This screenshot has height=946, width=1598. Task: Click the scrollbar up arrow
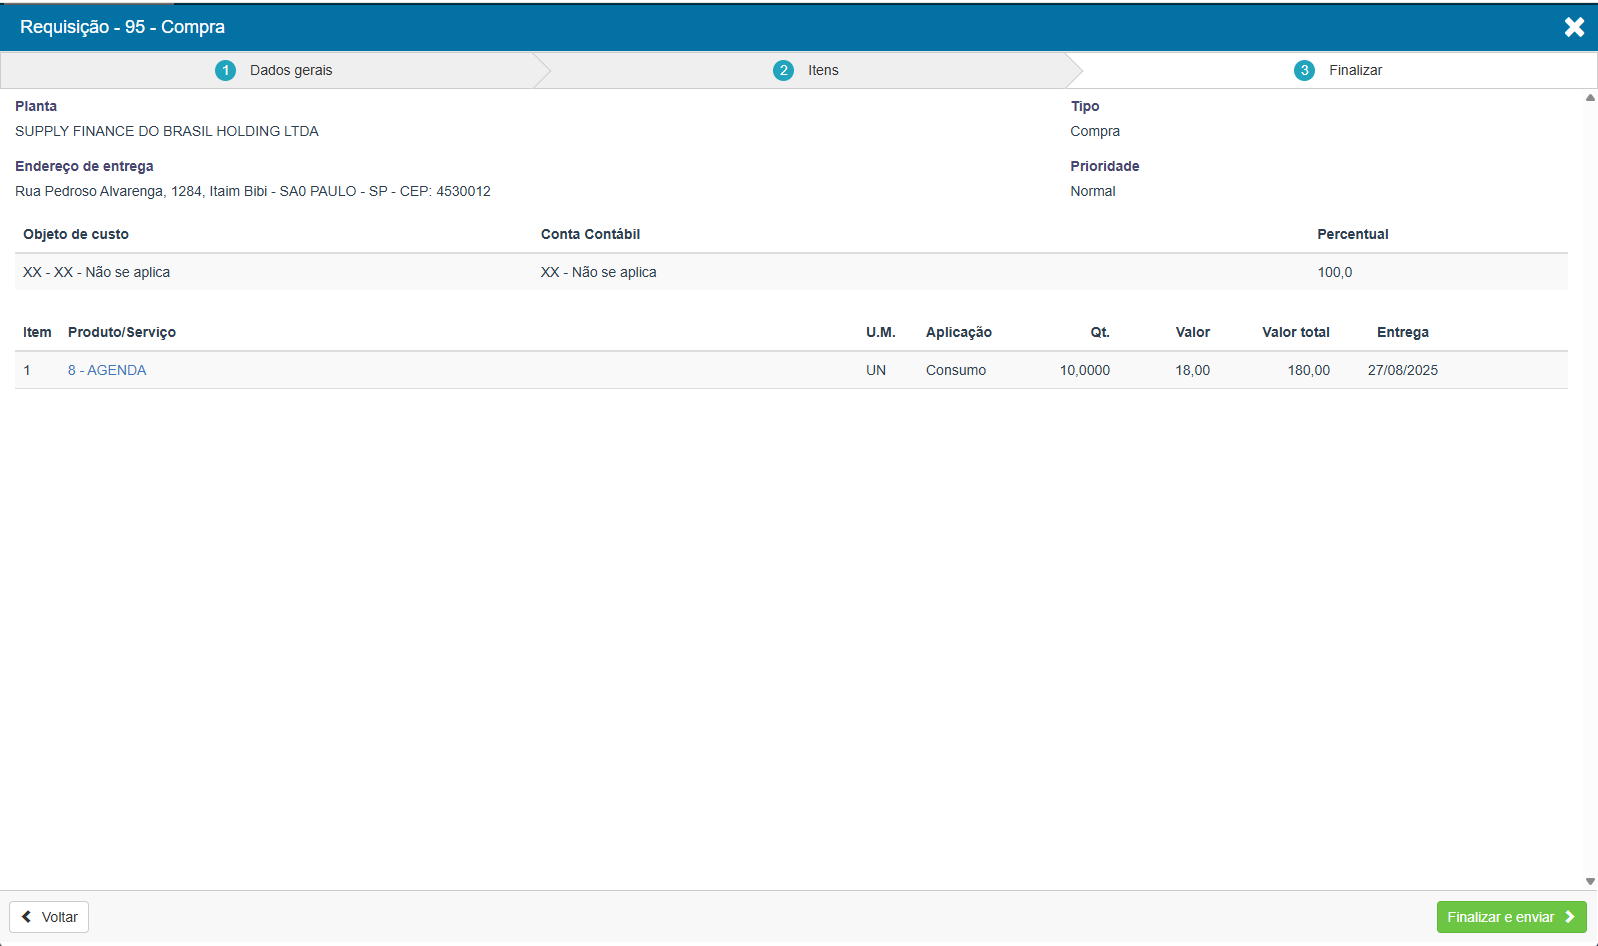tap(1590, 98)
